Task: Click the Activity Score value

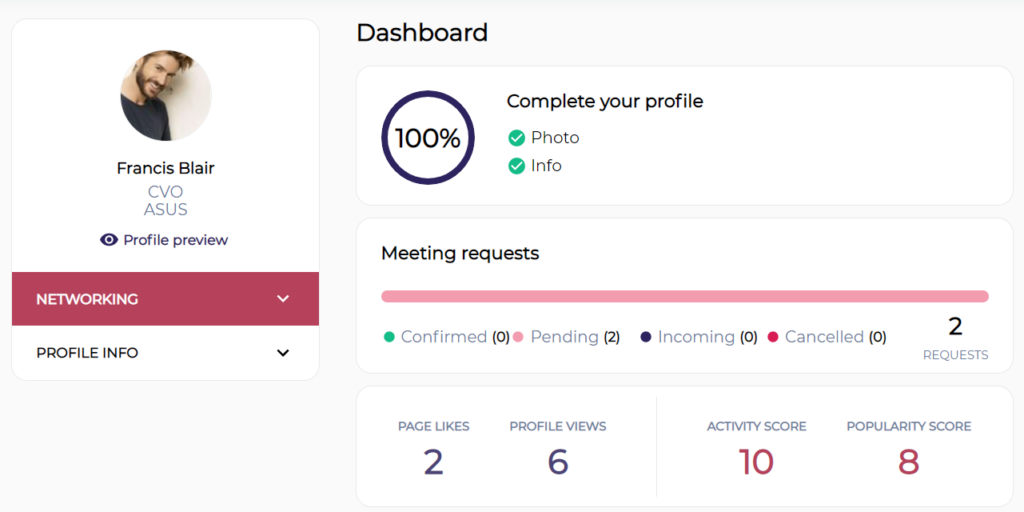Action: [756, 462]
